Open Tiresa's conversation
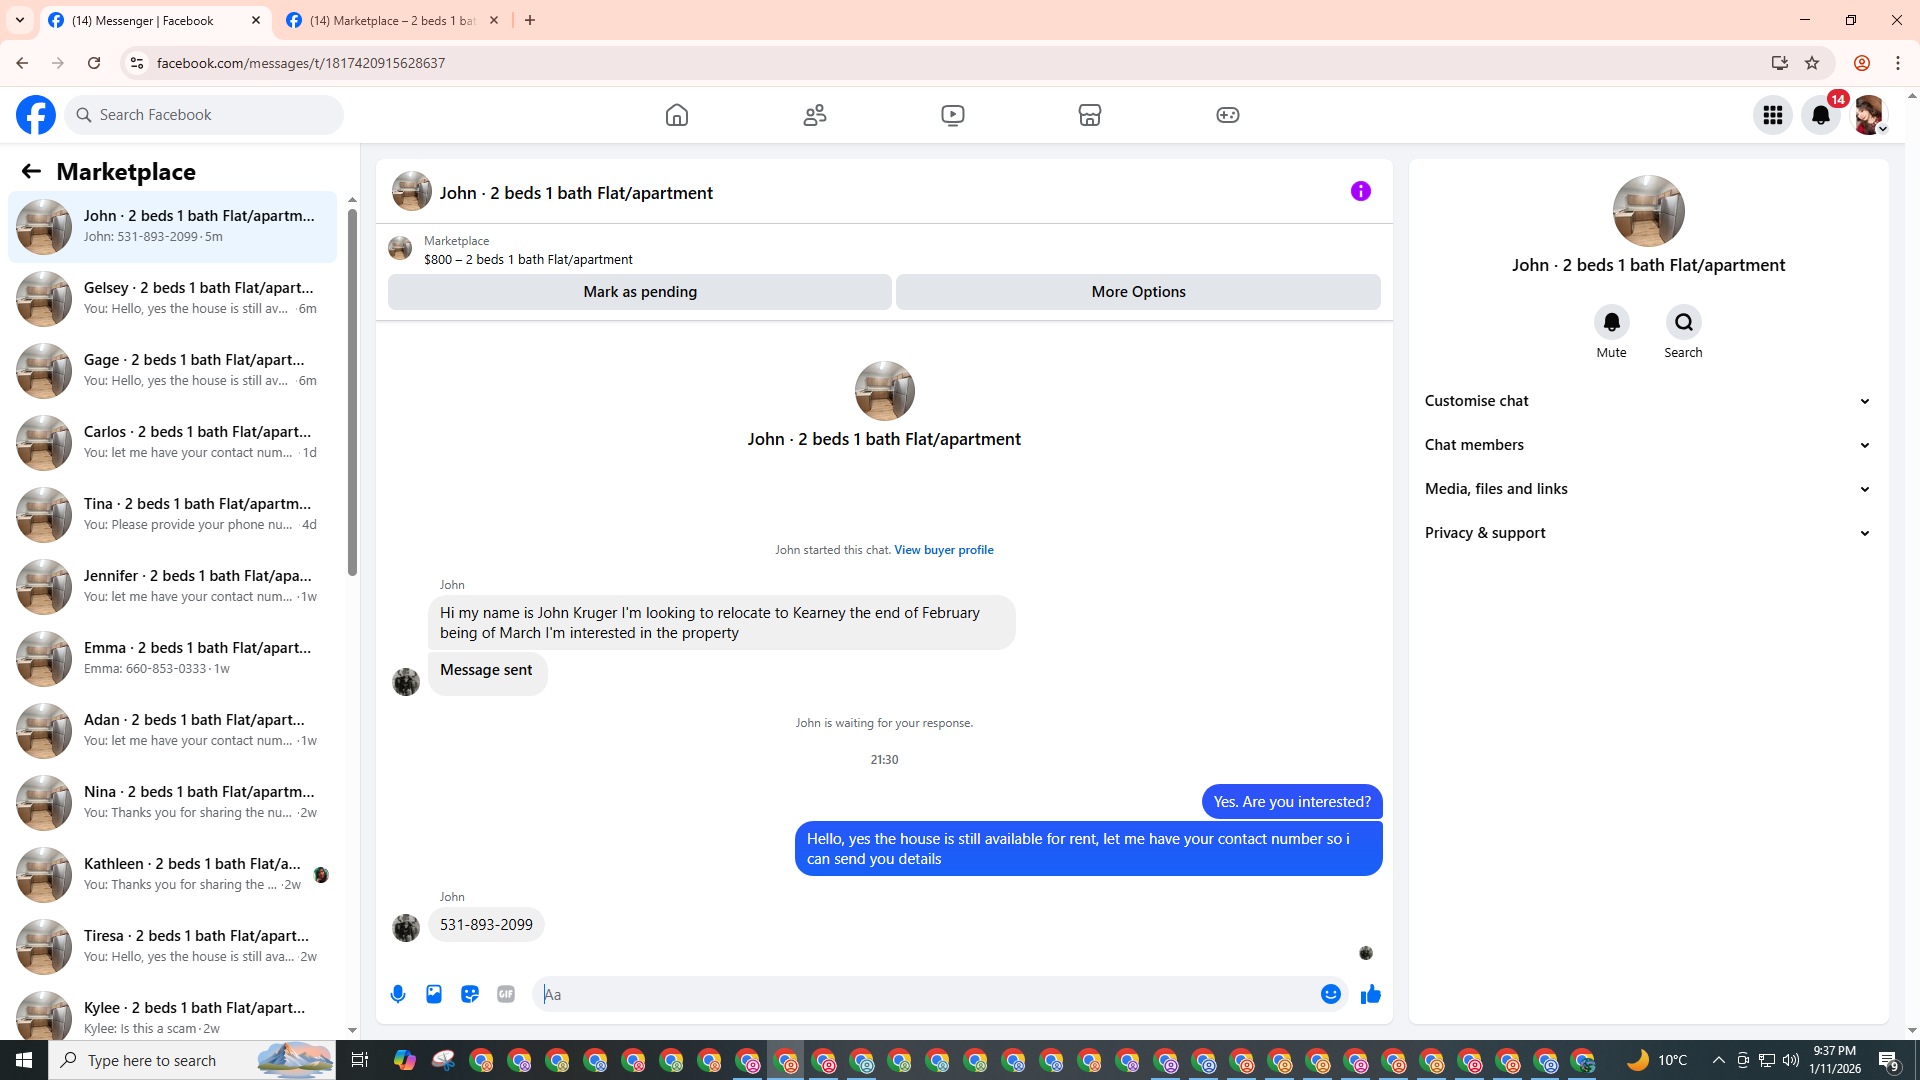1920x1080 pixels. (173, 947)
